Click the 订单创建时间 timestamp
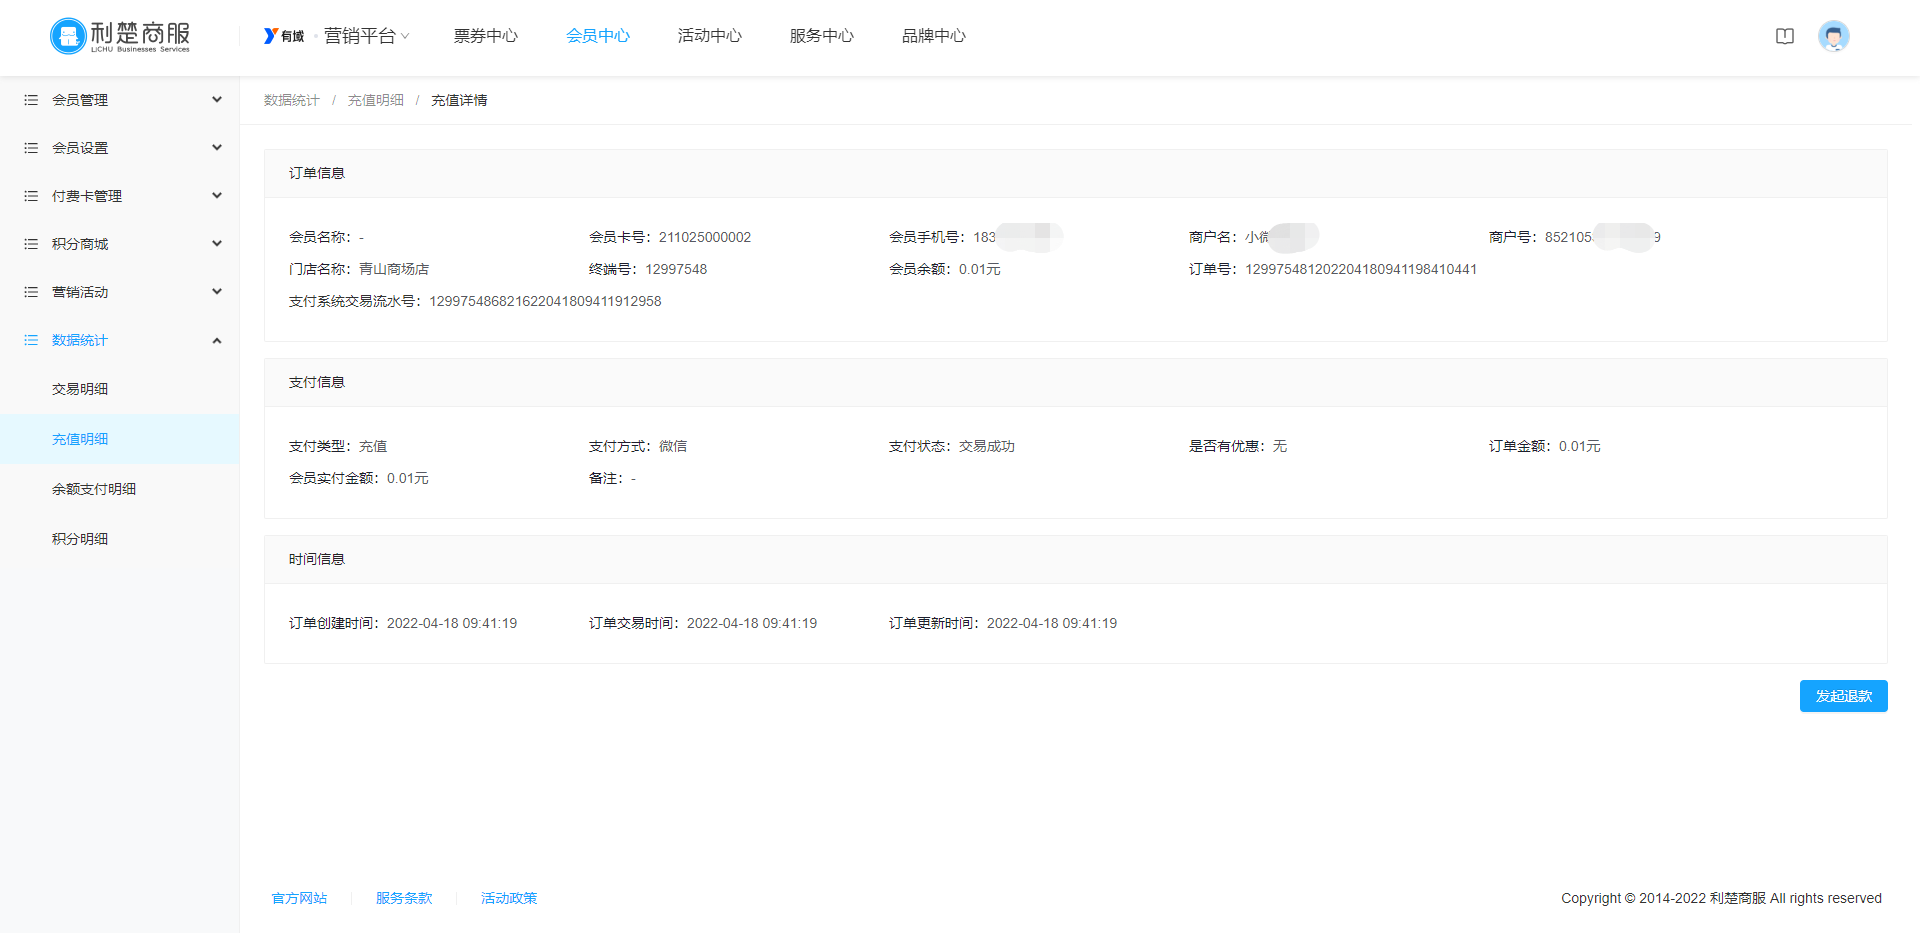Viewport: 1920px width, 933px height. (x=452, y=623)
